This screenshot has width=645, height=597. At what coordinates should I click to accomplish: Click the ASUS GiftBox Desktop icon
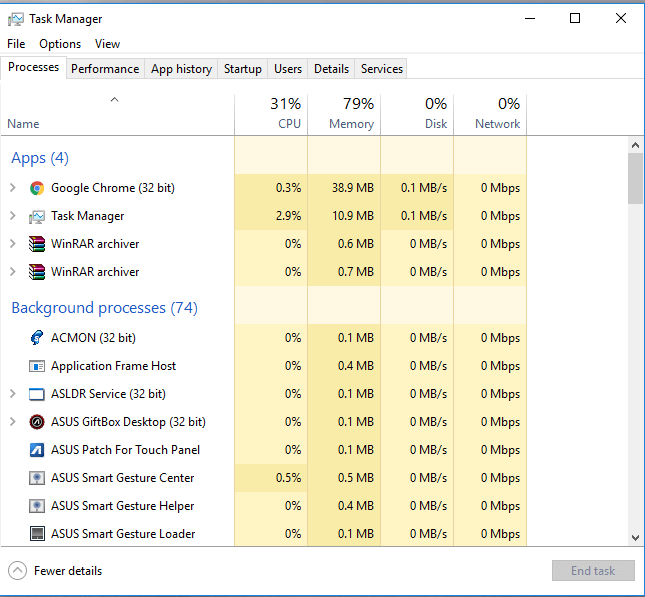(x=37, y=422)
